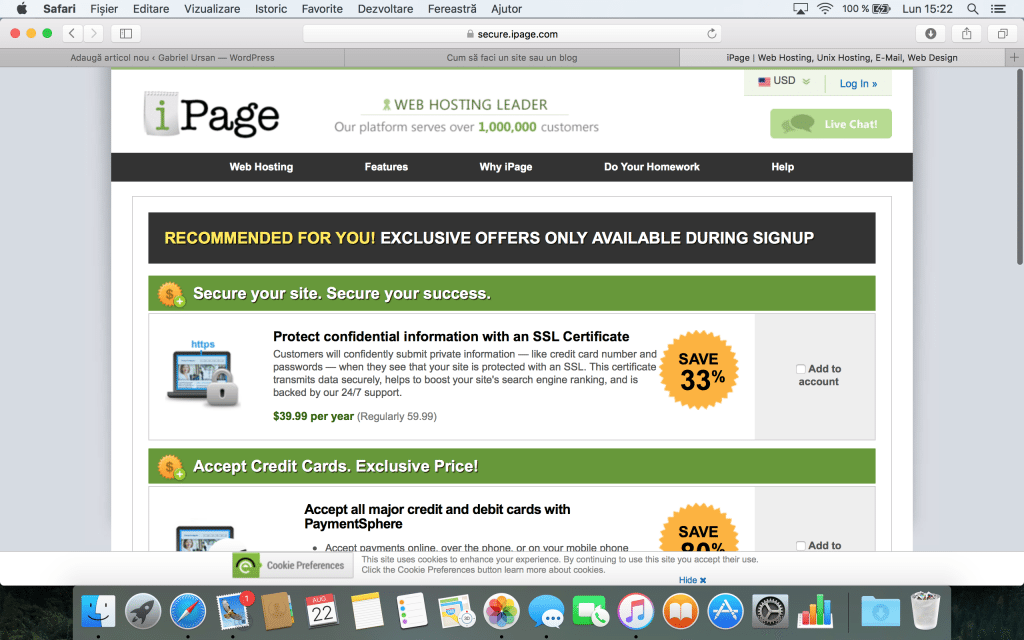Open the Why iPage nav item
Image resolution: width=1024 pixels, height=640 pixels.
(505, 167)
